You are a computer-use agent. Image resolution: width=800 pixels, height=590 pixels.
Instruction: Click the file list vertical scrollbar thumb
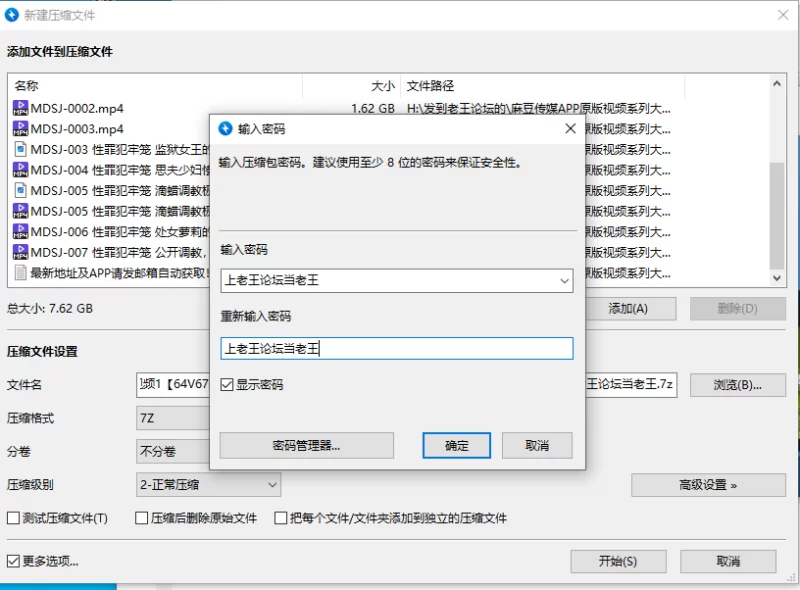[x=777, y=215]
